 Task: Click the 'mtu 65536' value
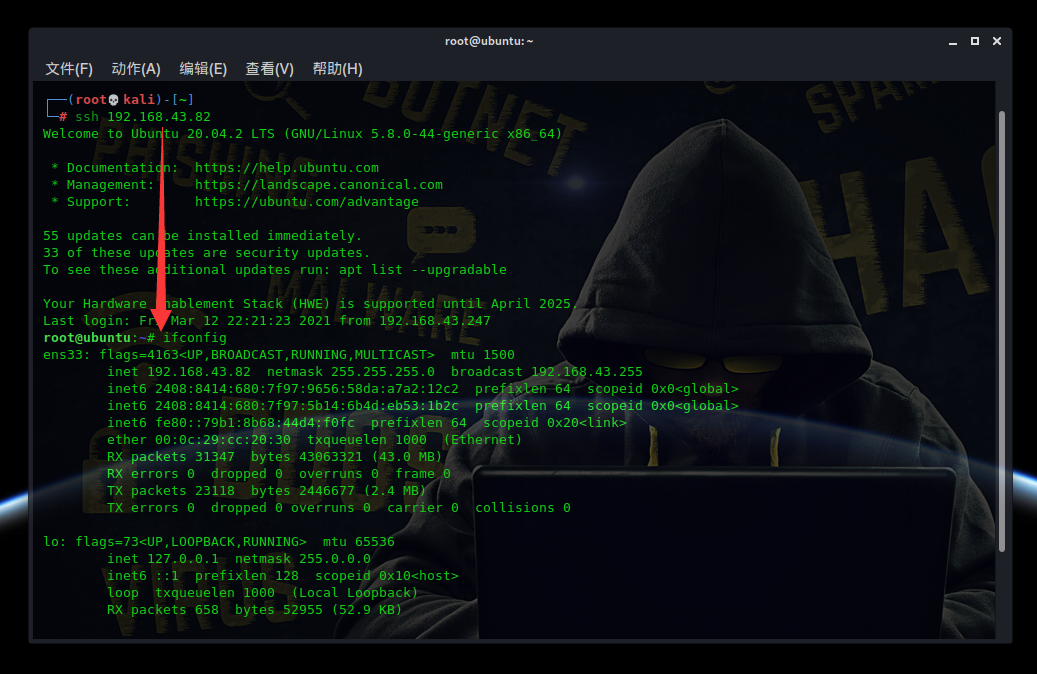(358, 542)
